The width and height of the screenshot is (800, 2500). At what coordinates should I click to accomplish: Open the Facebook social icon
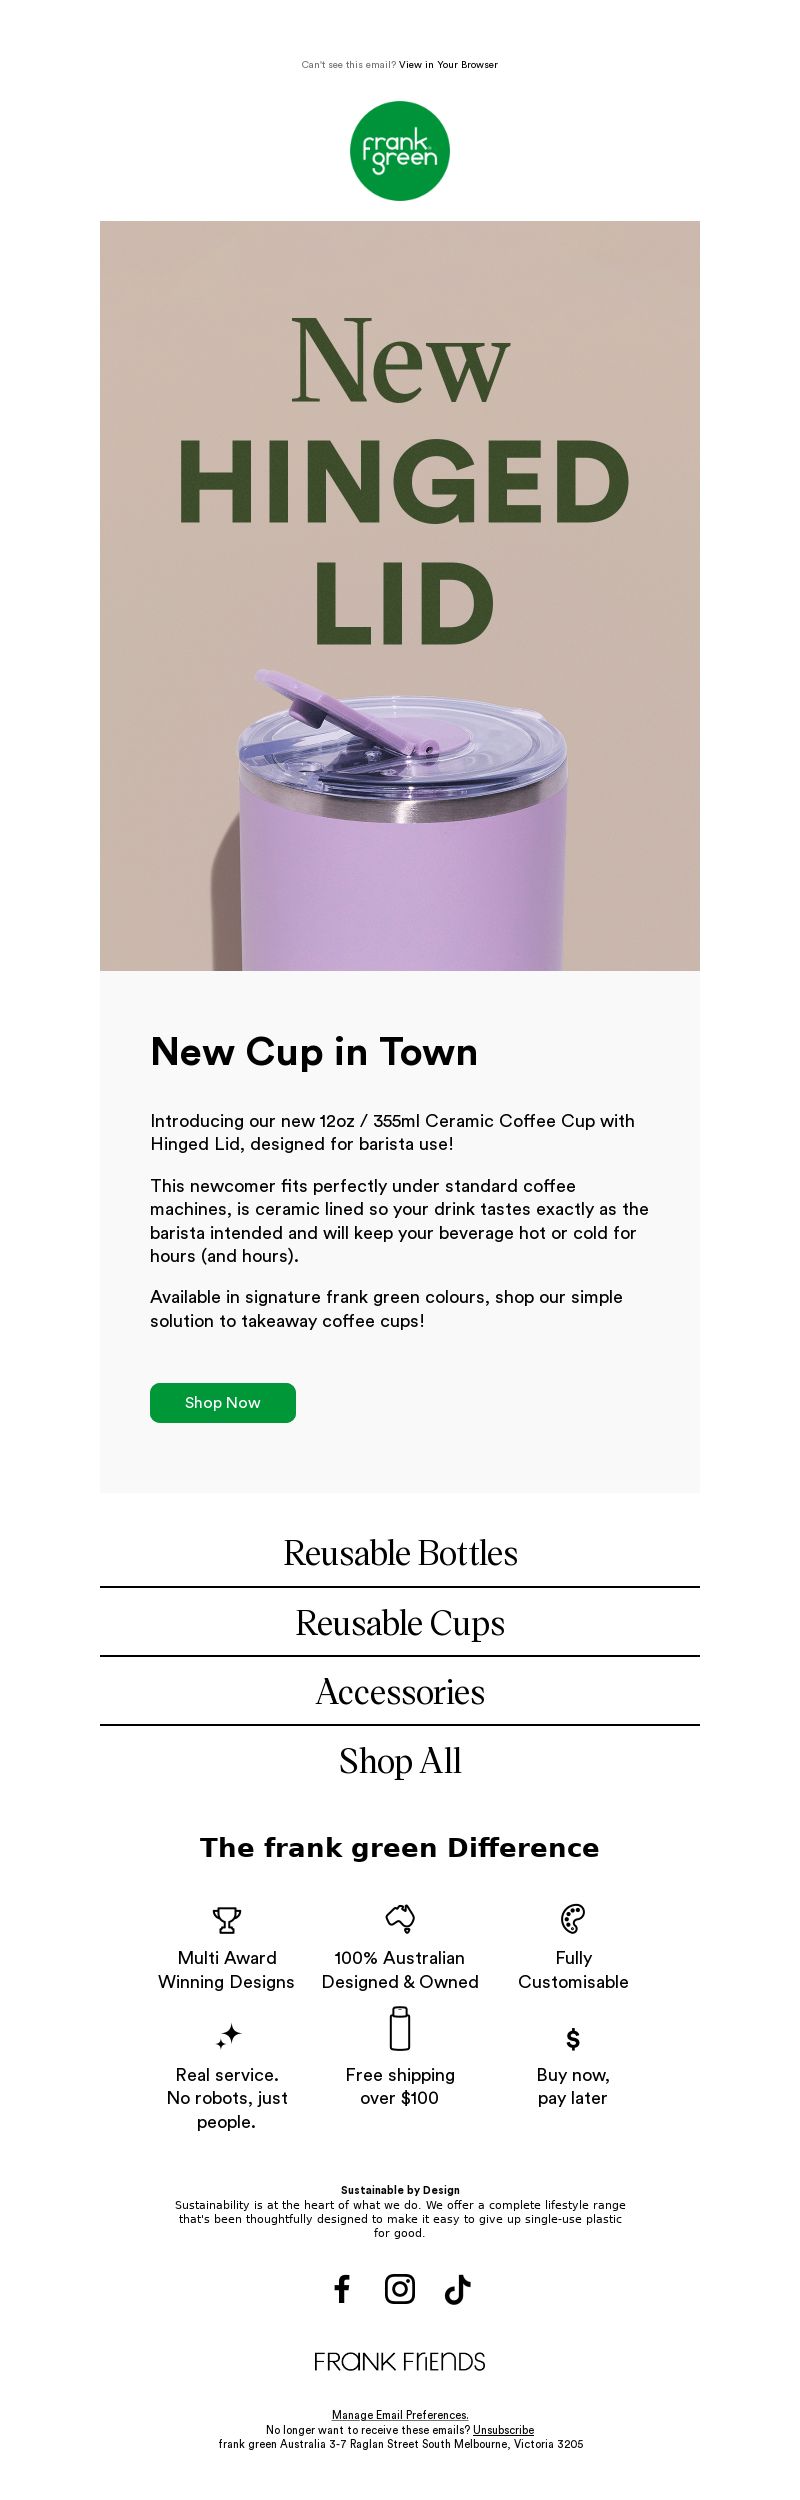342,2289
